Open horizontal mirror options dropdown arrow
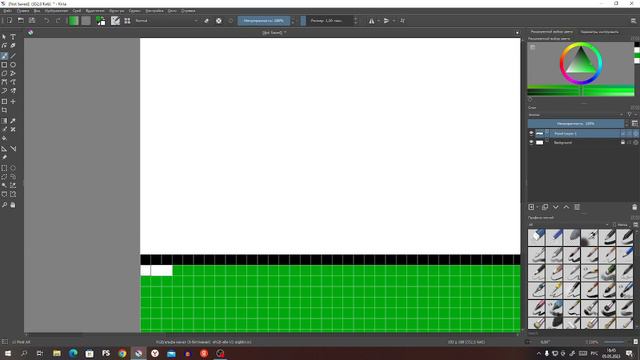Screen dimensions: 640x360 (378, 20)
